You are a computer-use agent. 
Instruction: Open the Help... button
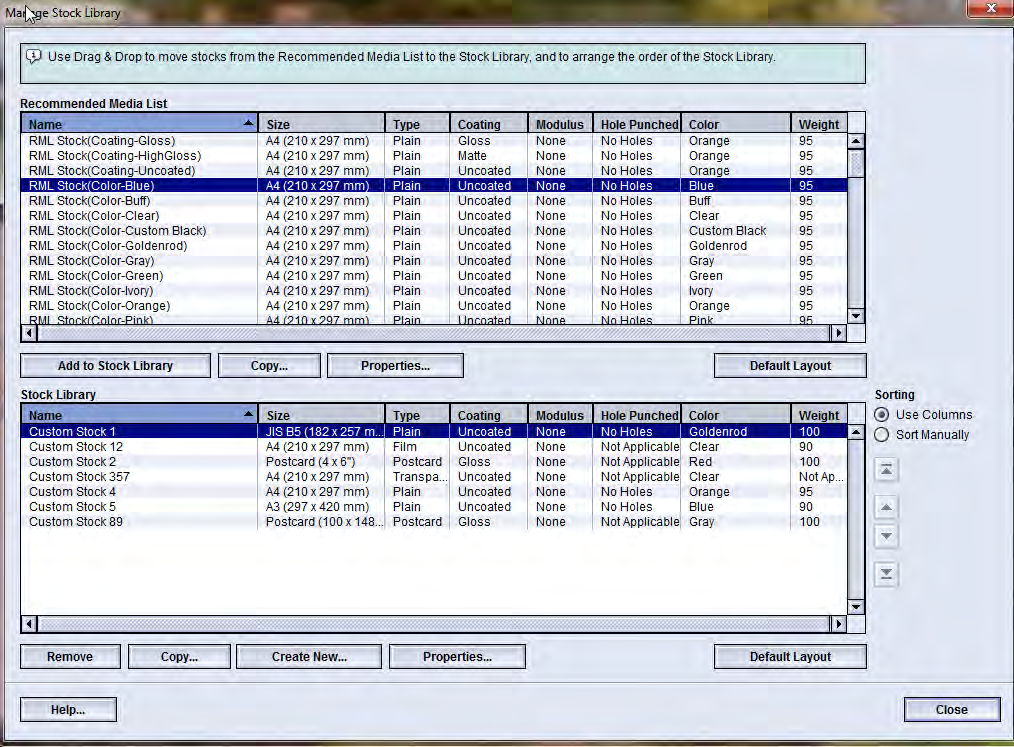pyautogui.click(x=69, y=709)
